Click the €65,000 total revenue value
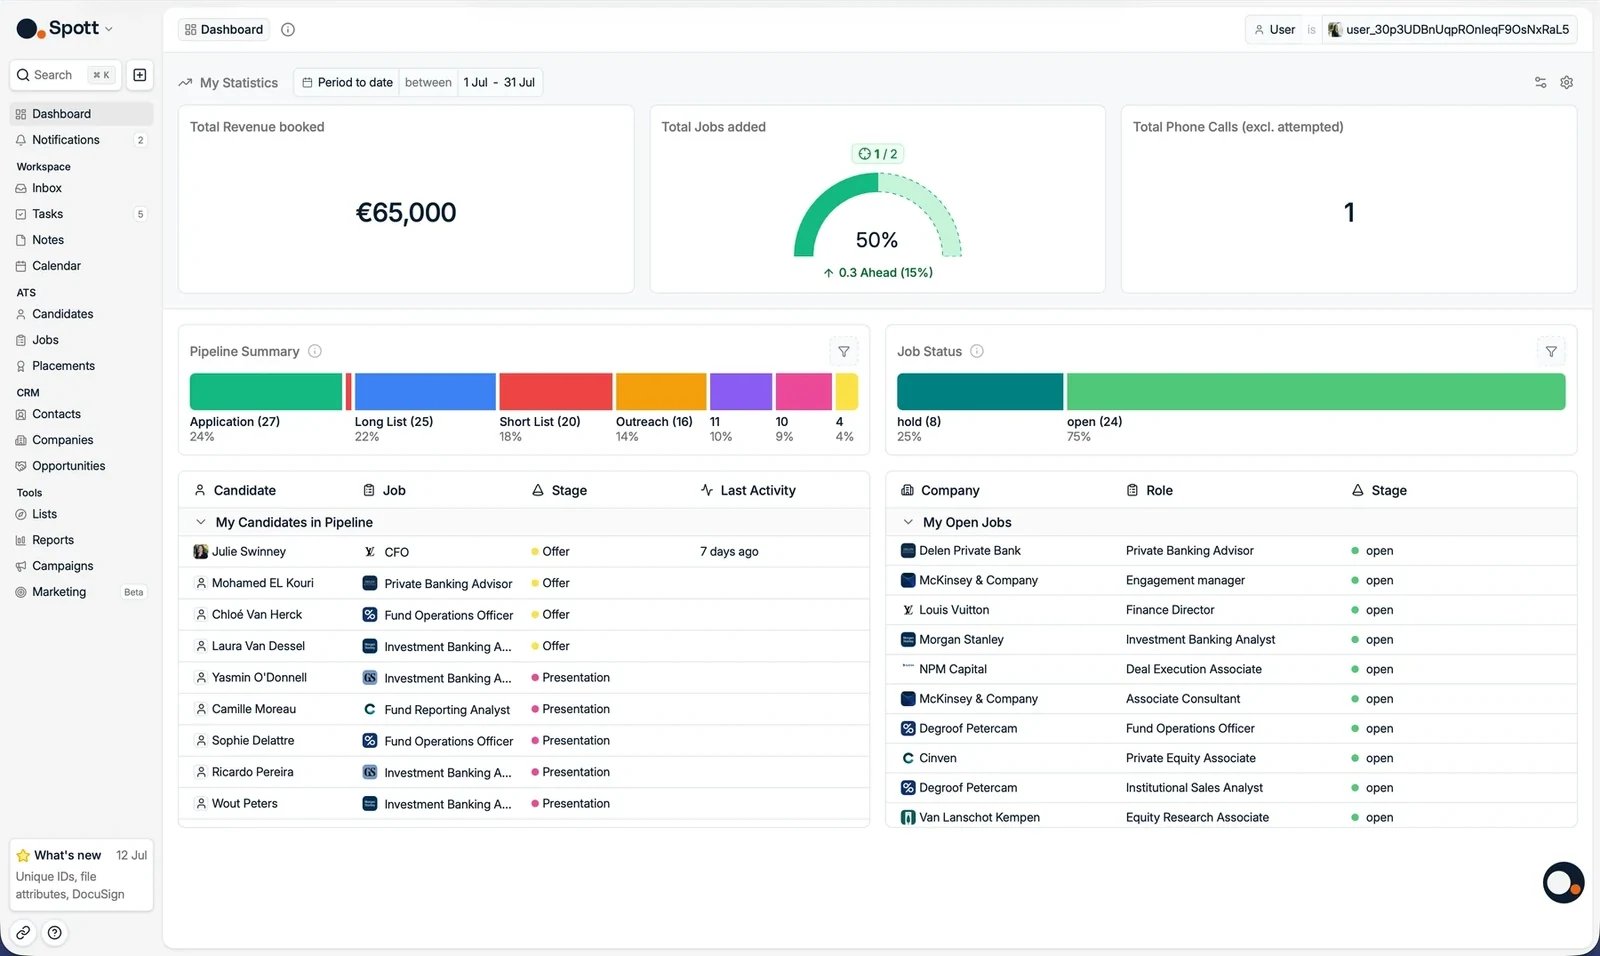 click(x=406, y=212)
